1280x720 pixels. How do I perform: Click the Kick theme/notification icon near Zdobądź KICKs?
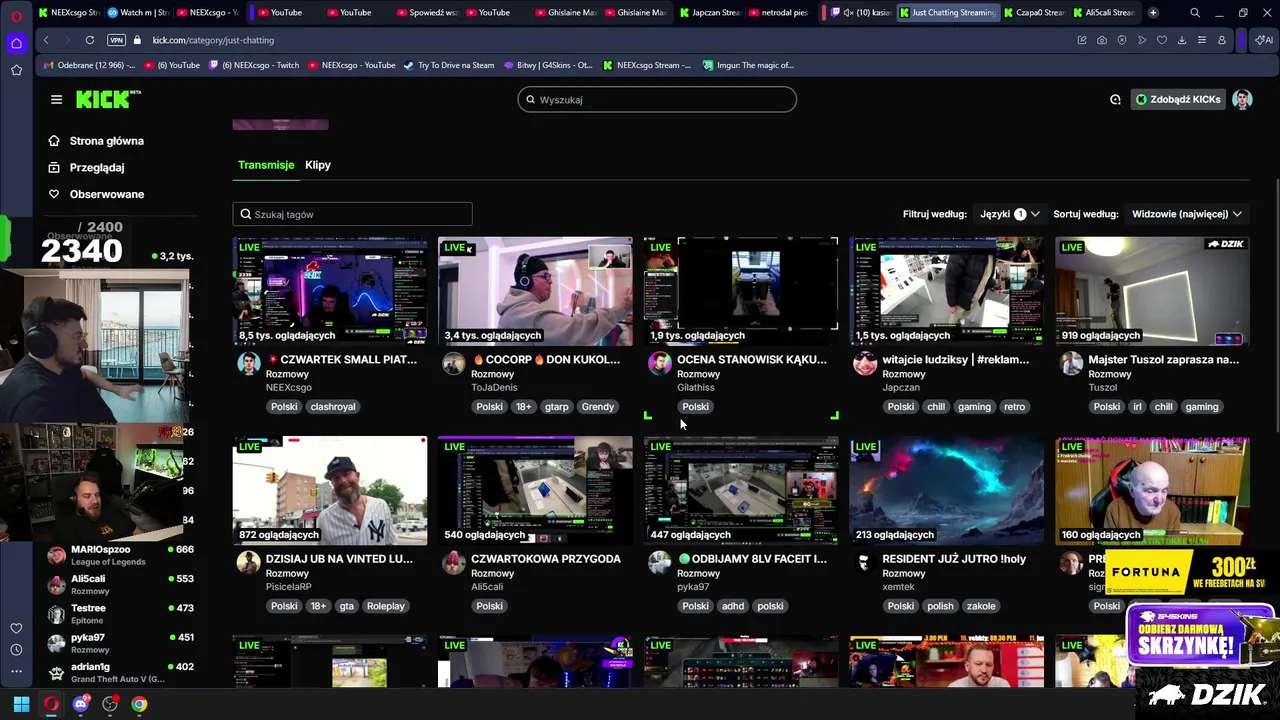pyautogui.click(x=1115, y=99)
